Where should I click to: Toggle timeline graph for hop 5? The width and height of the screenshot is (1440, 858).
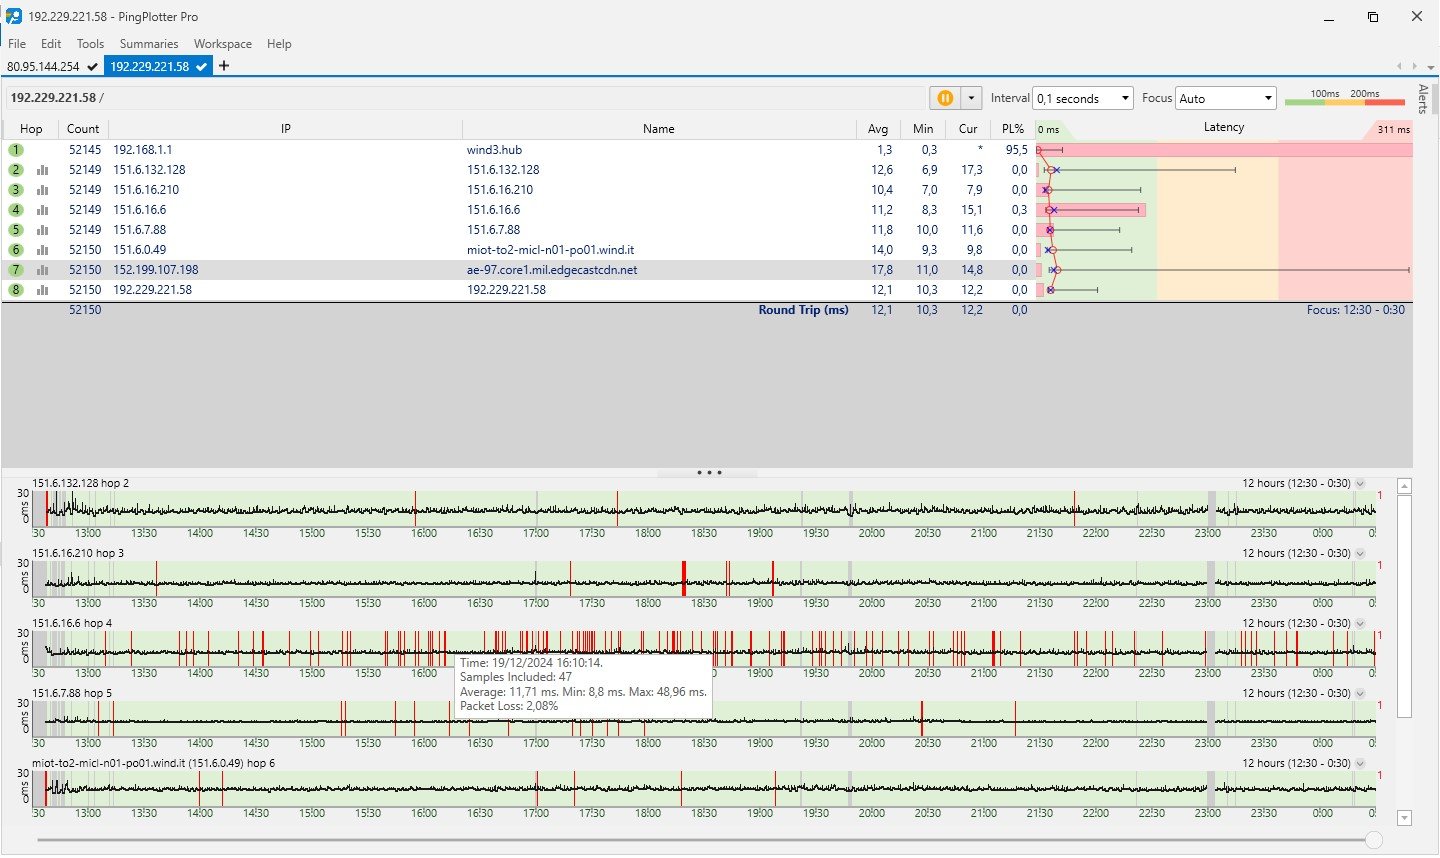(42, 230)
